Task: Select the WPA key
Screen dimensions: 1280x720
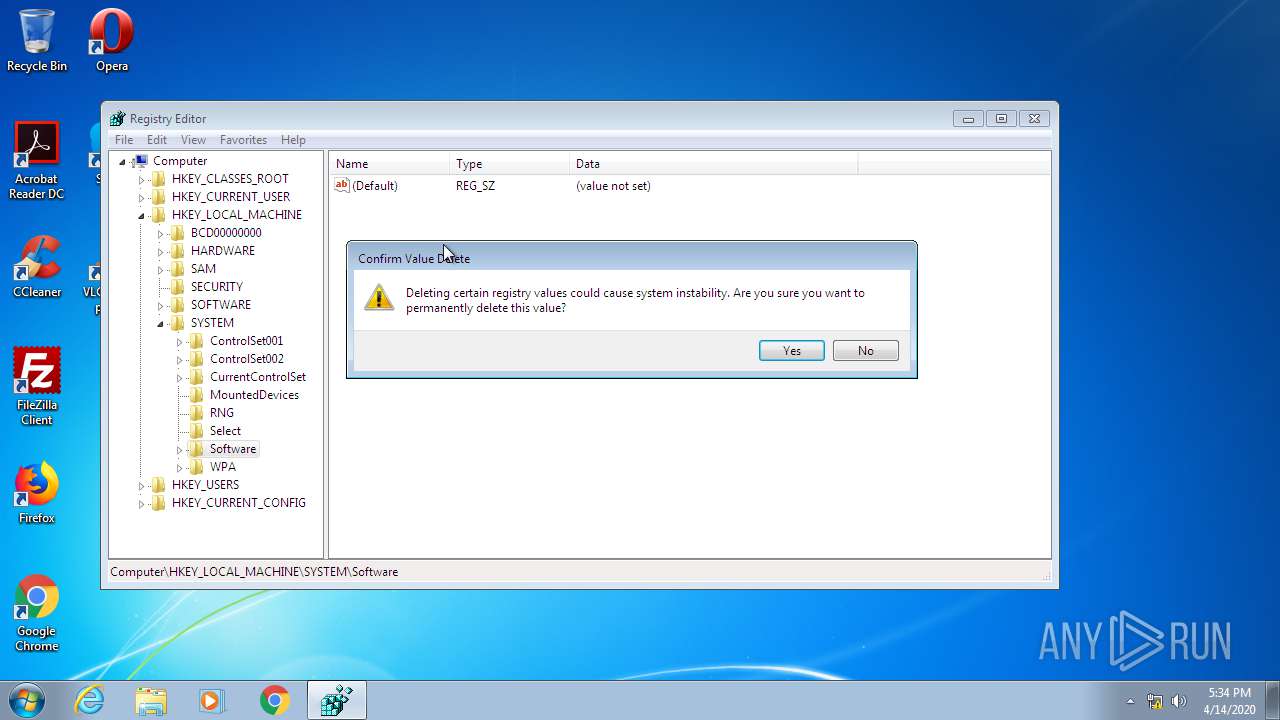Action: coord(223,467)
